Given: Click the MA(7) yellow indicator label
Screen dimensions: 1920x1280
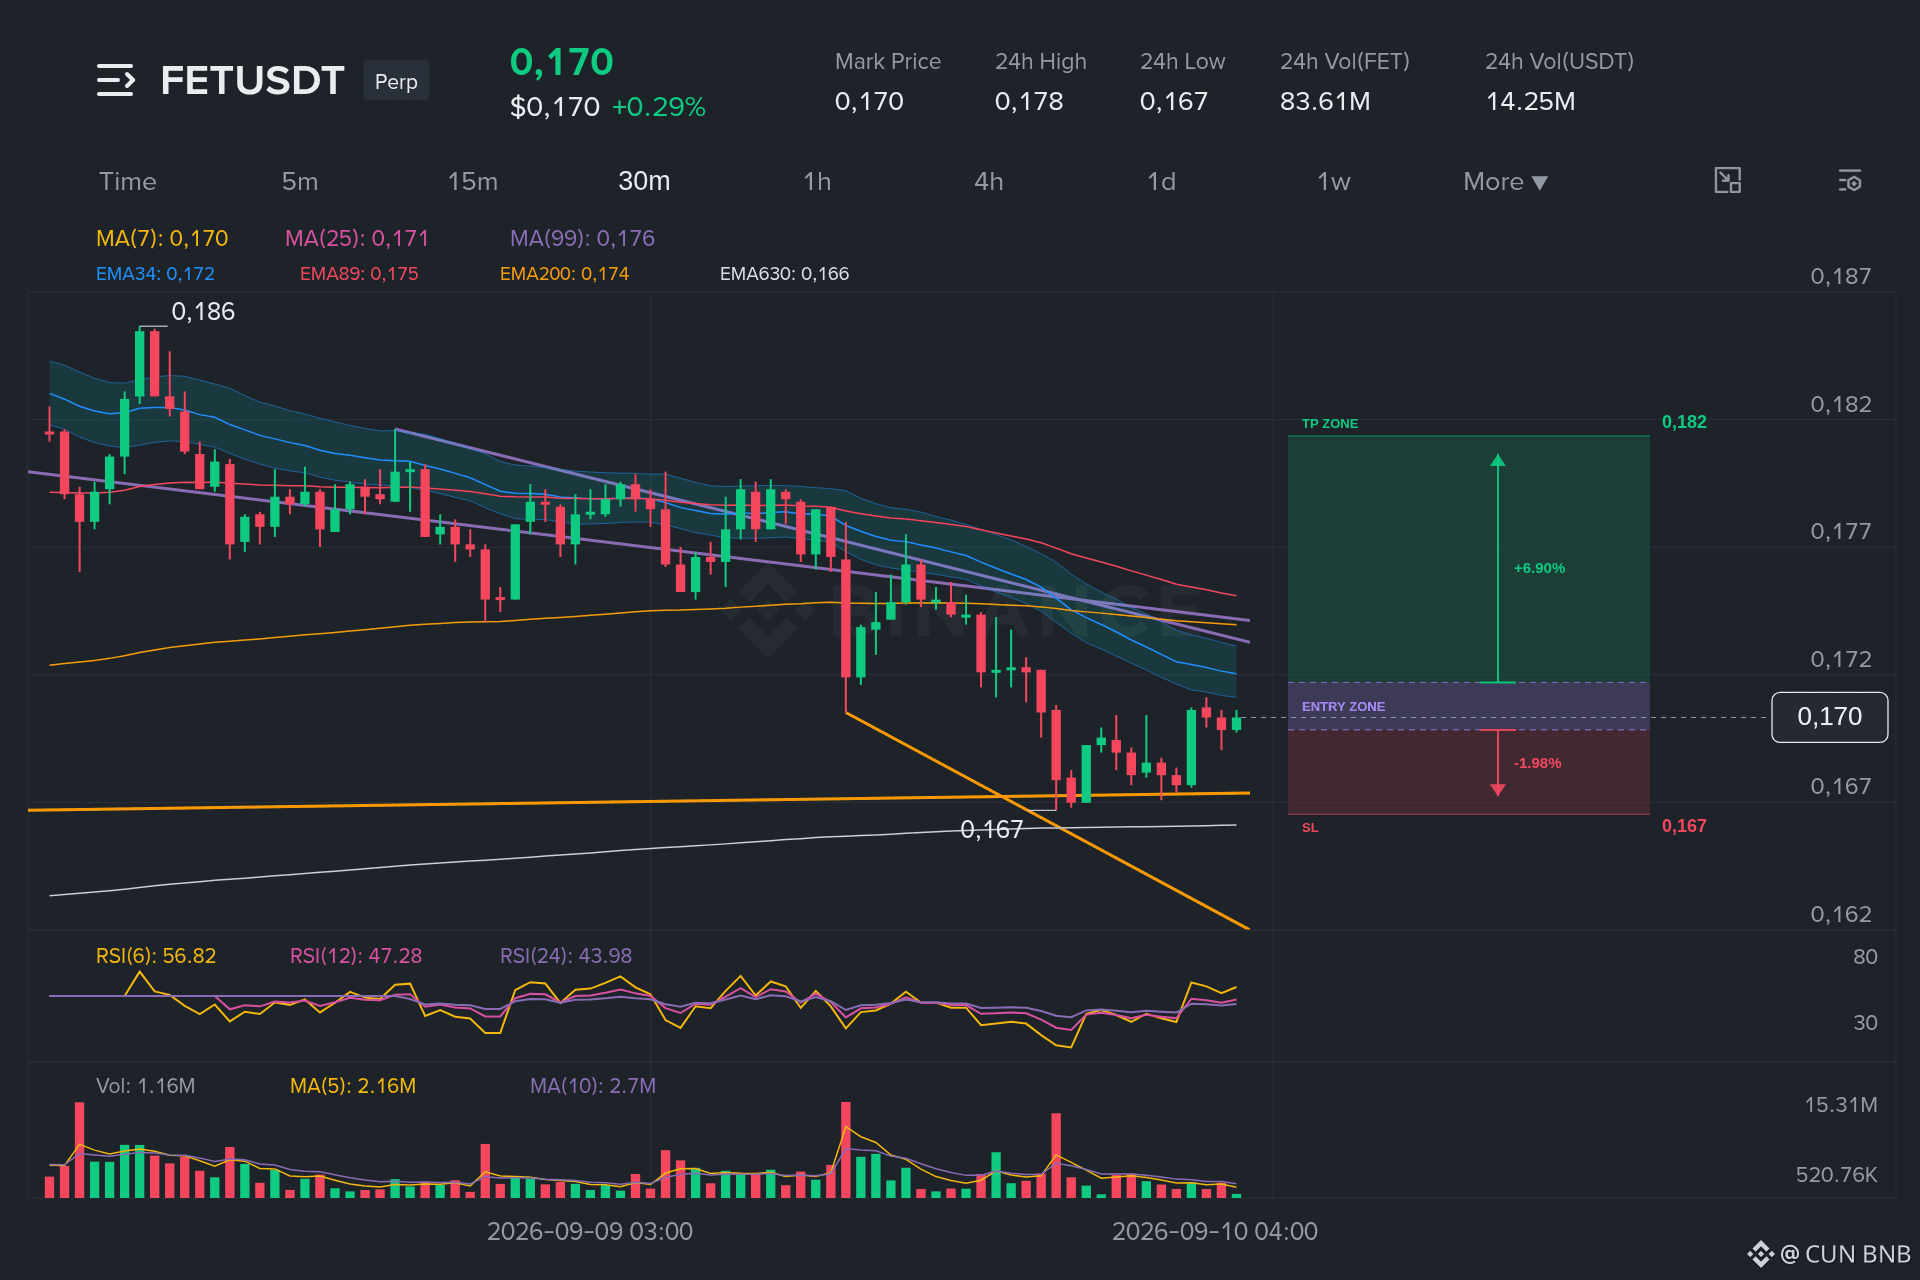Looking at the screenshot, I should (x=162, y=238).
